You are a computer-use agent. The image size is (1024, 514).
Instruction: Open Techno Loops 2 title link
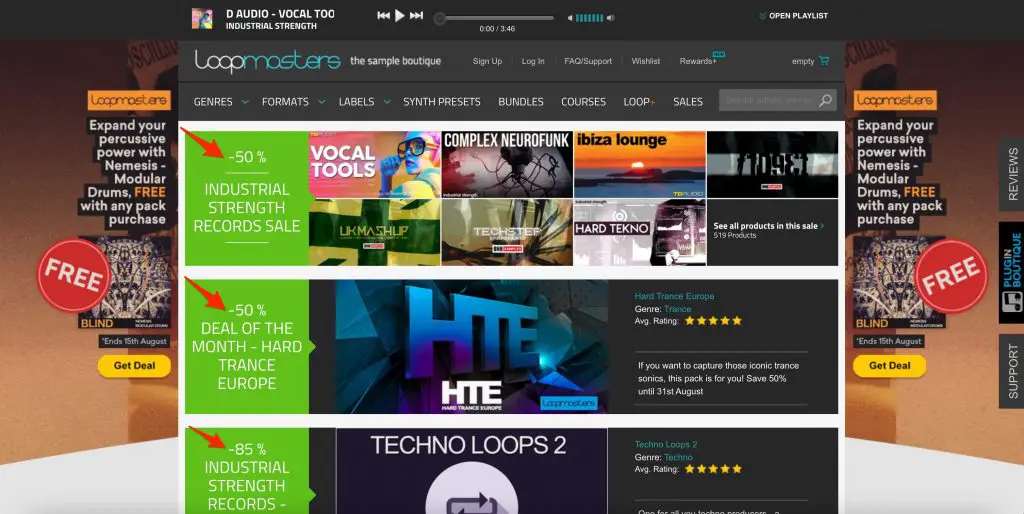(x=666, y=444)
